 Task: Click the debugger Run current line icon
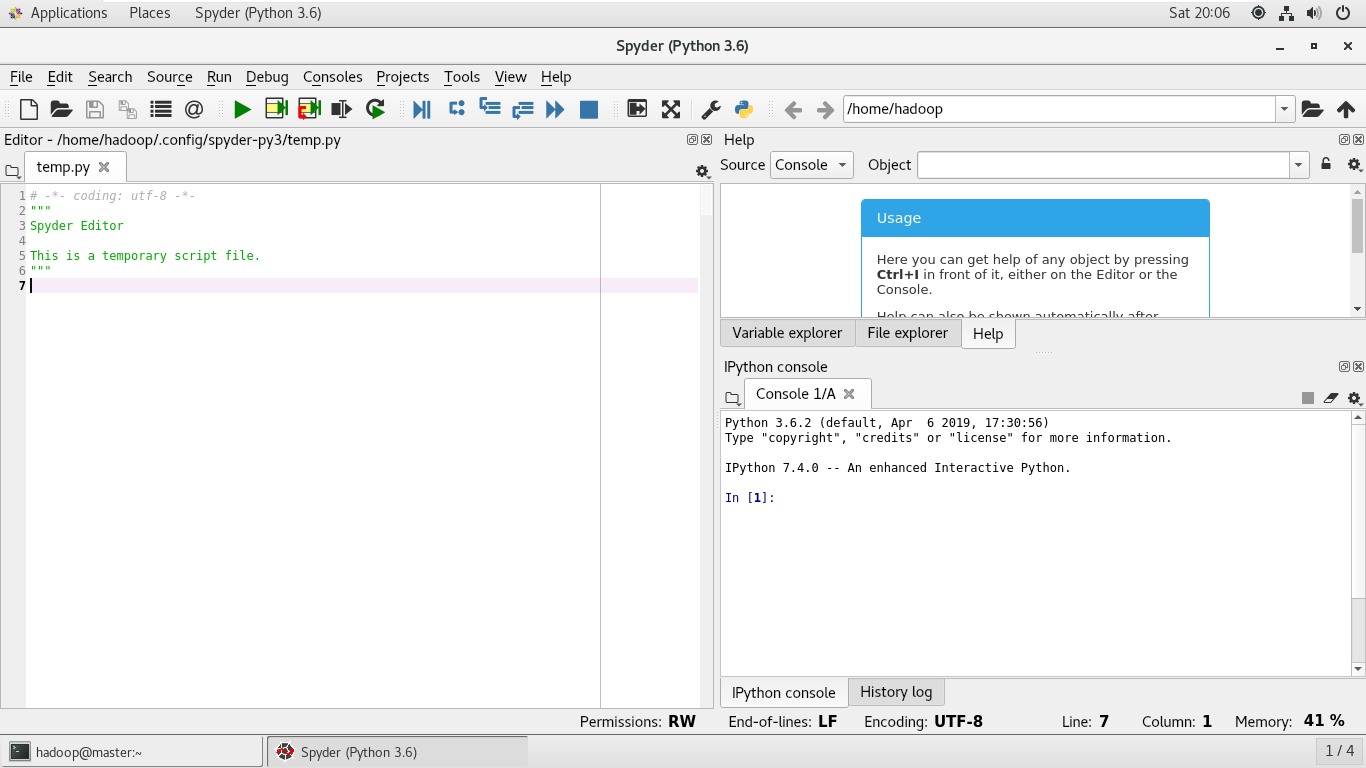(456, 108)
